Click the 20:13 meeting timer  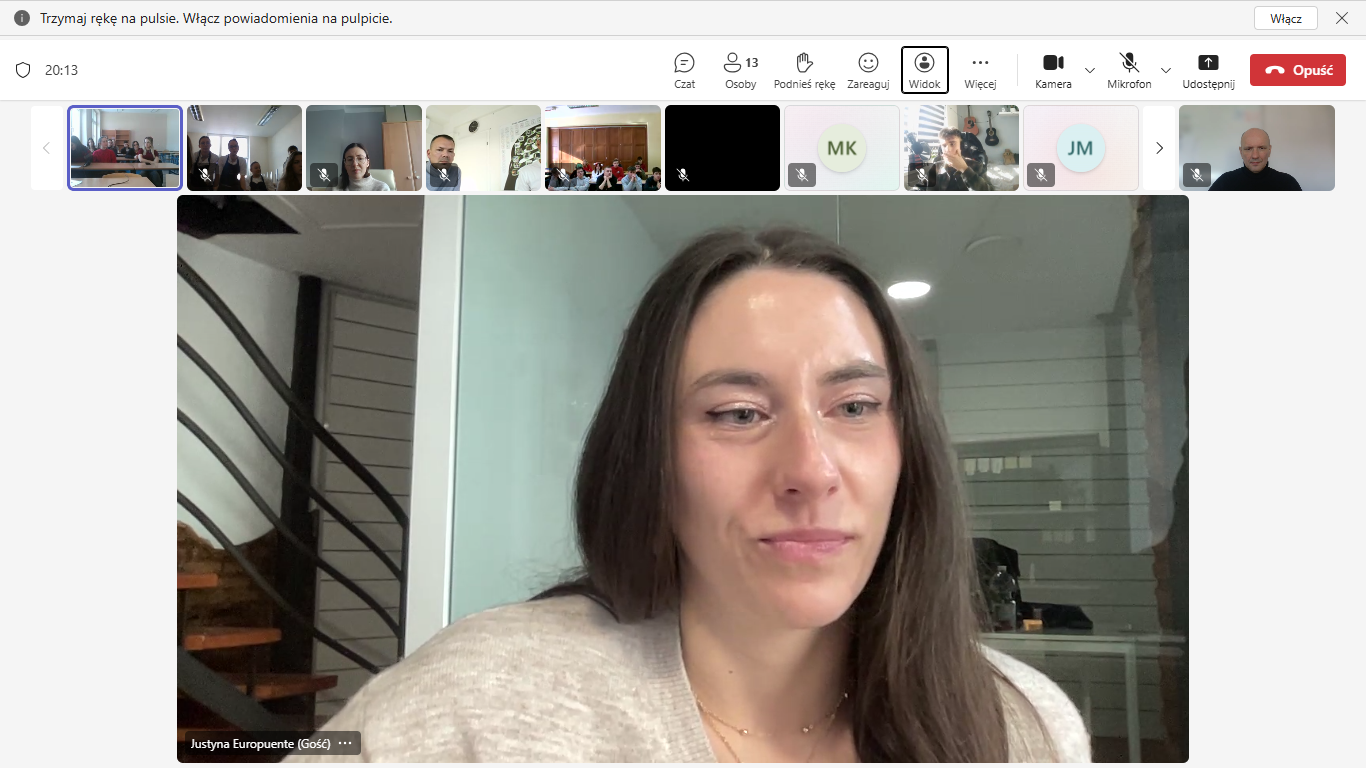click(x=61, y=70)
